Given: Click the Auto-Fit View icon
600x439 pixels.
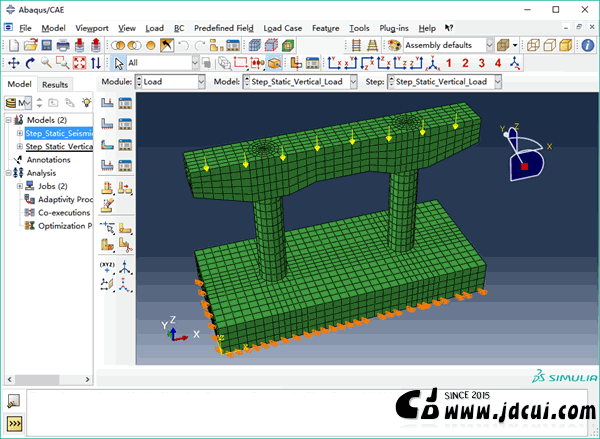Looking at the screenshot, I should (x=80, y=63).
